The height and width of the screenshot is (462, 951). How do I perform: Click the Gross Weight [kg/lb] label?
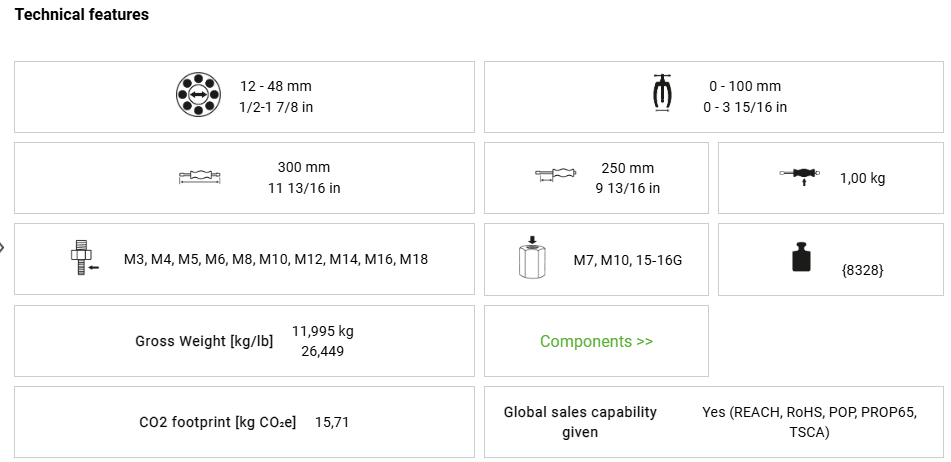click(204, 341)
